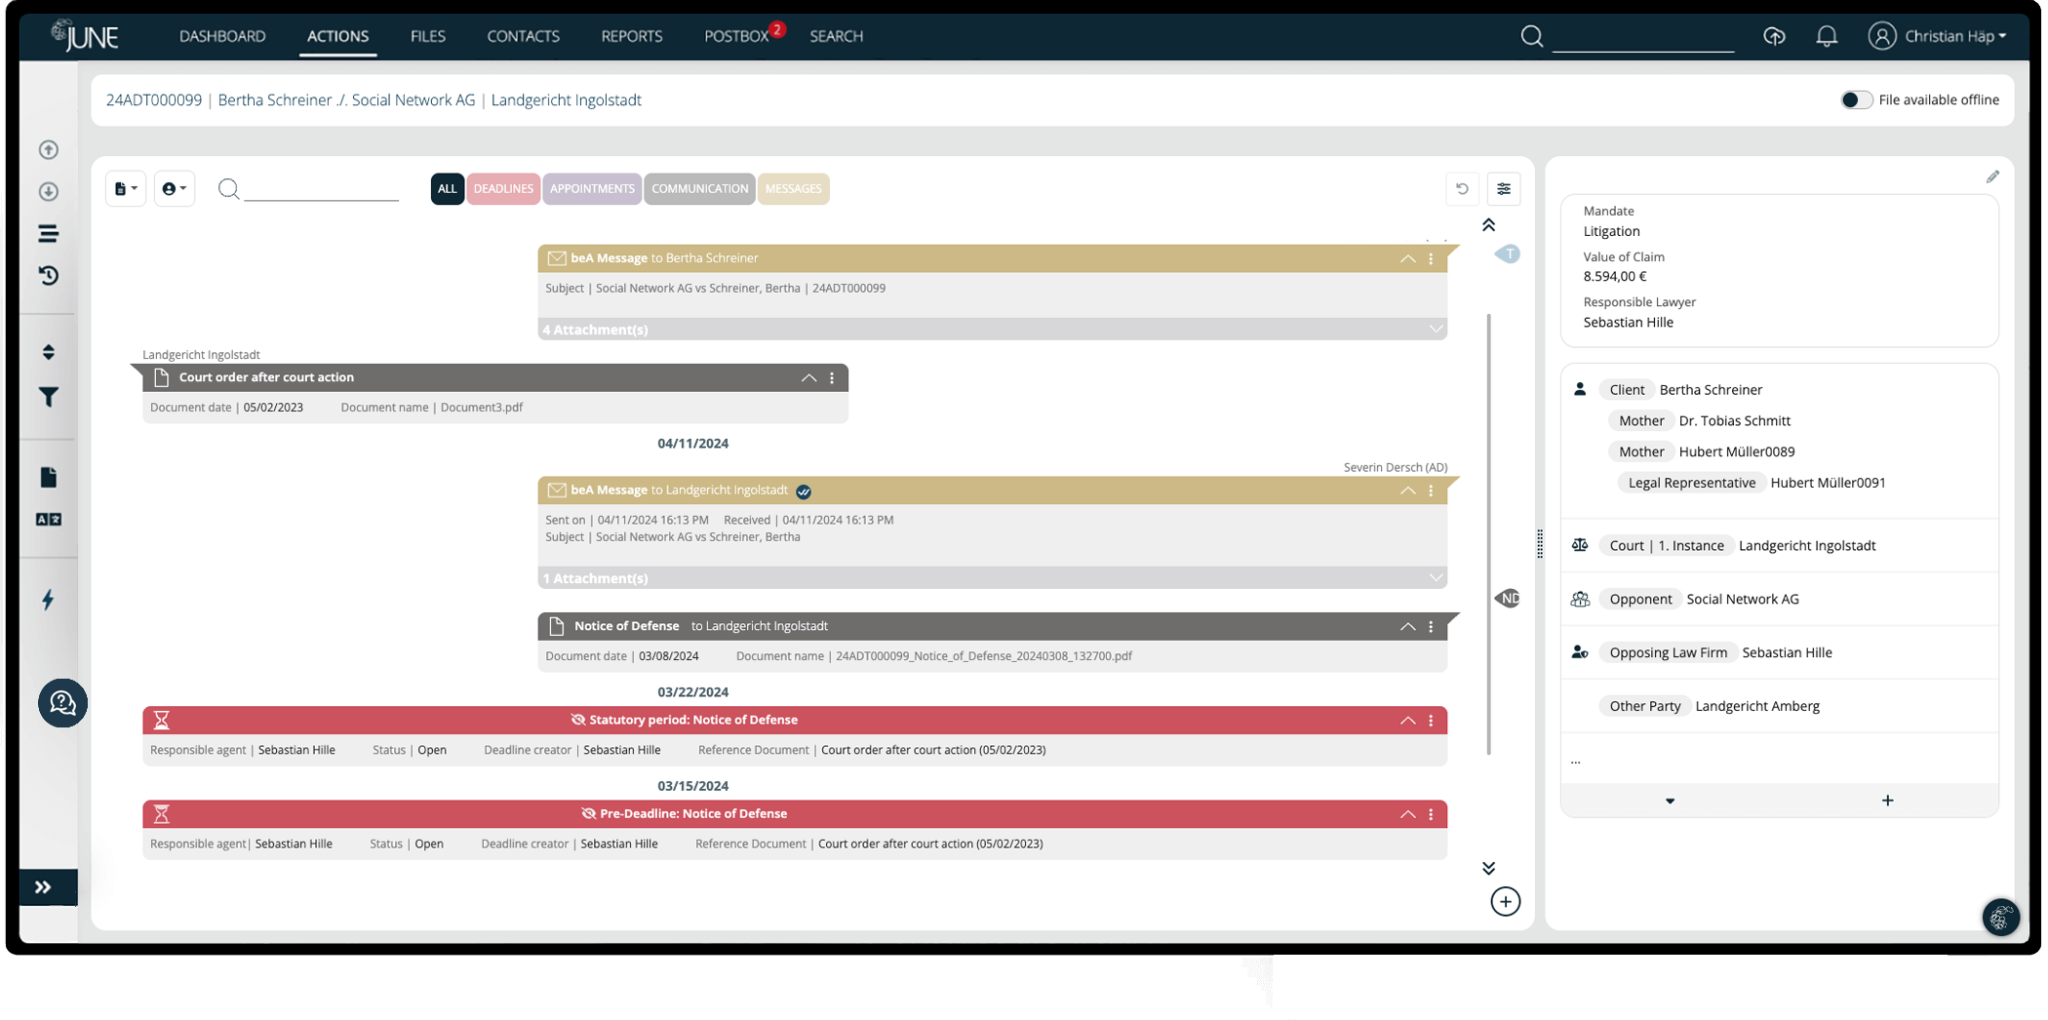Open the document export dropdown
The width and height of the screenshot is (2048, 1020).
[125, 188]
